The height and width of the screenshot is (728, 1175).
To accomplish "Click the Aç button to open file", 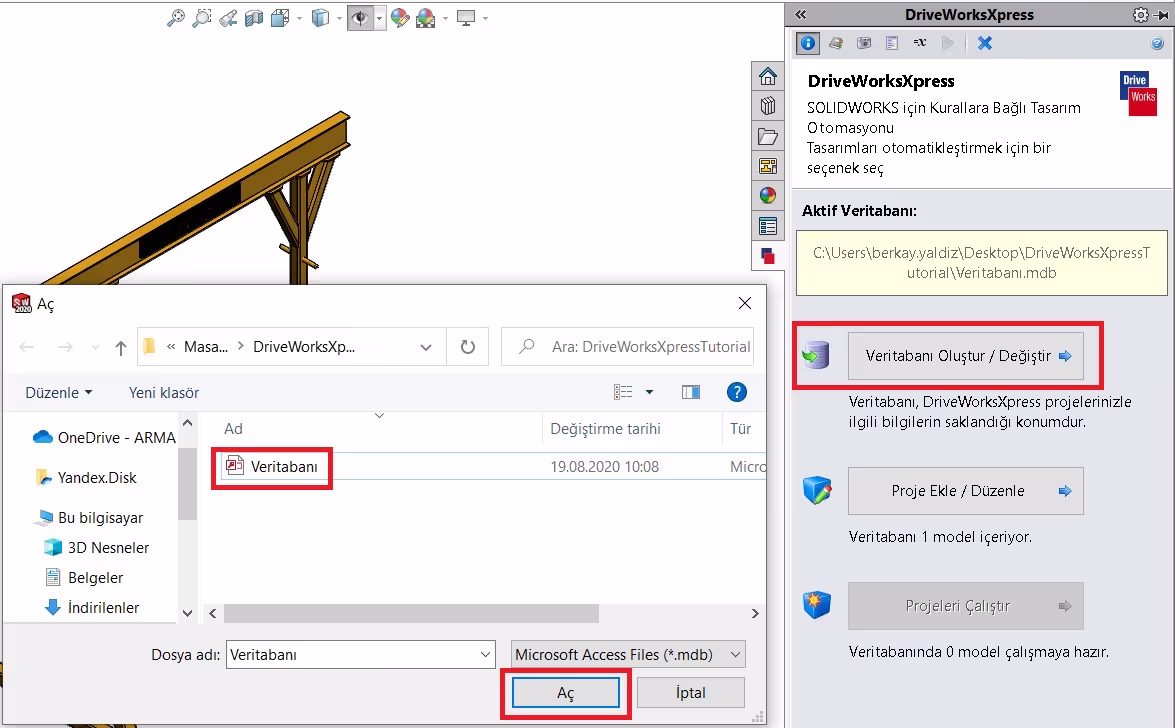I will pos(566,693).
